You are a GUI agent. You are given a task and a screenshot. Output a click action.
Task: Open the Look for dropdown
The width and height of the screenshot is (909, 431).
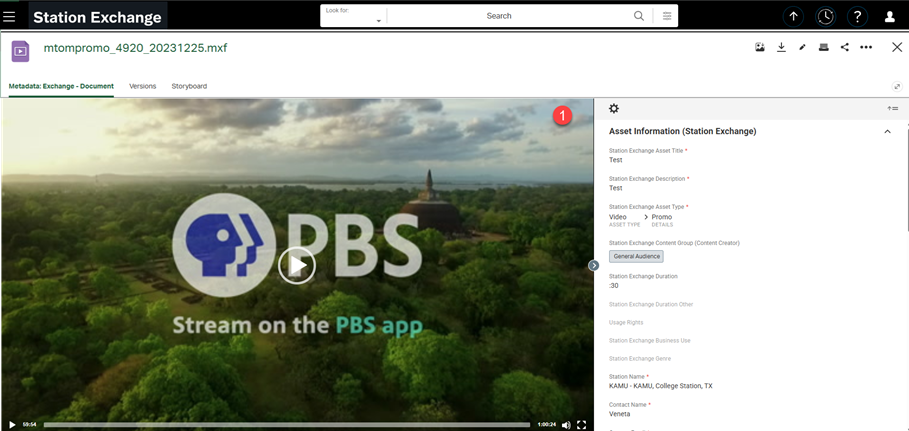(x=354, y=16)
